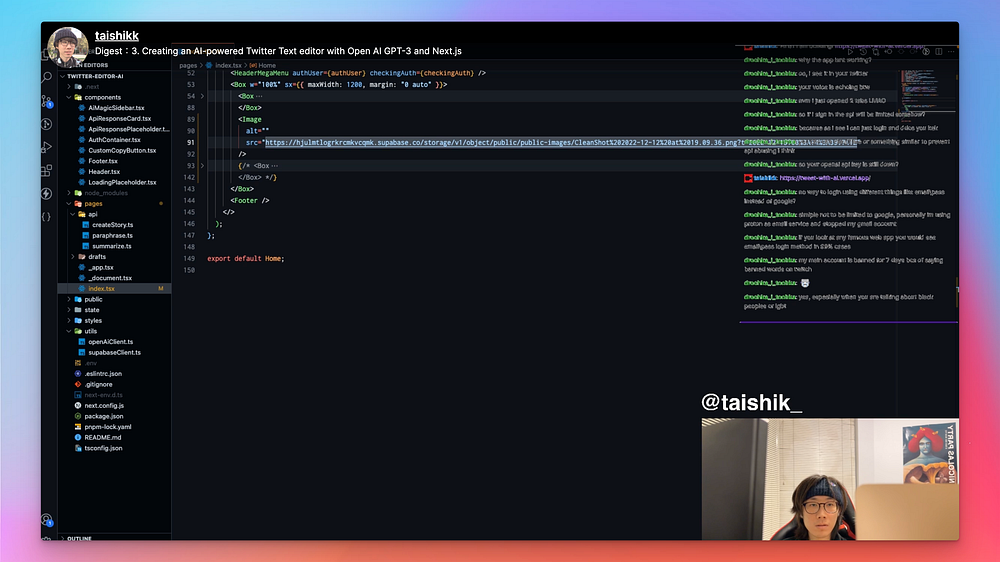
Task: Open the tweet-with-ai.vercel.app chat link
Action: [x=825, y=178]
